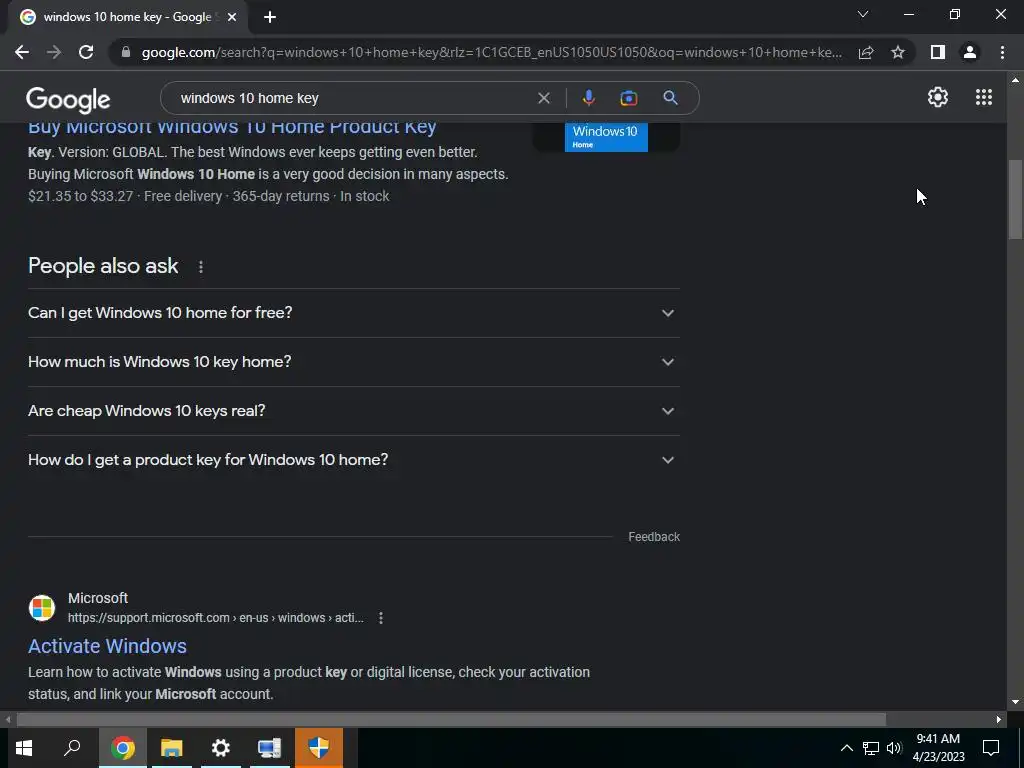Go to Google home via logo

[x=68, y=99]
